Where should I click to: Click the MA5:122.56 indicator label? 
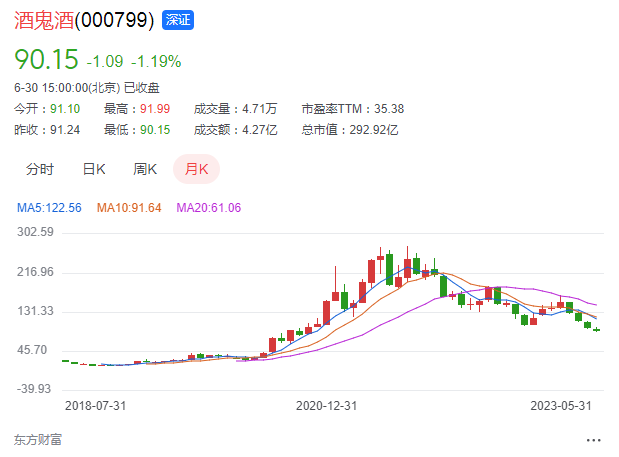pyautogui.click(x=49, y=208)
